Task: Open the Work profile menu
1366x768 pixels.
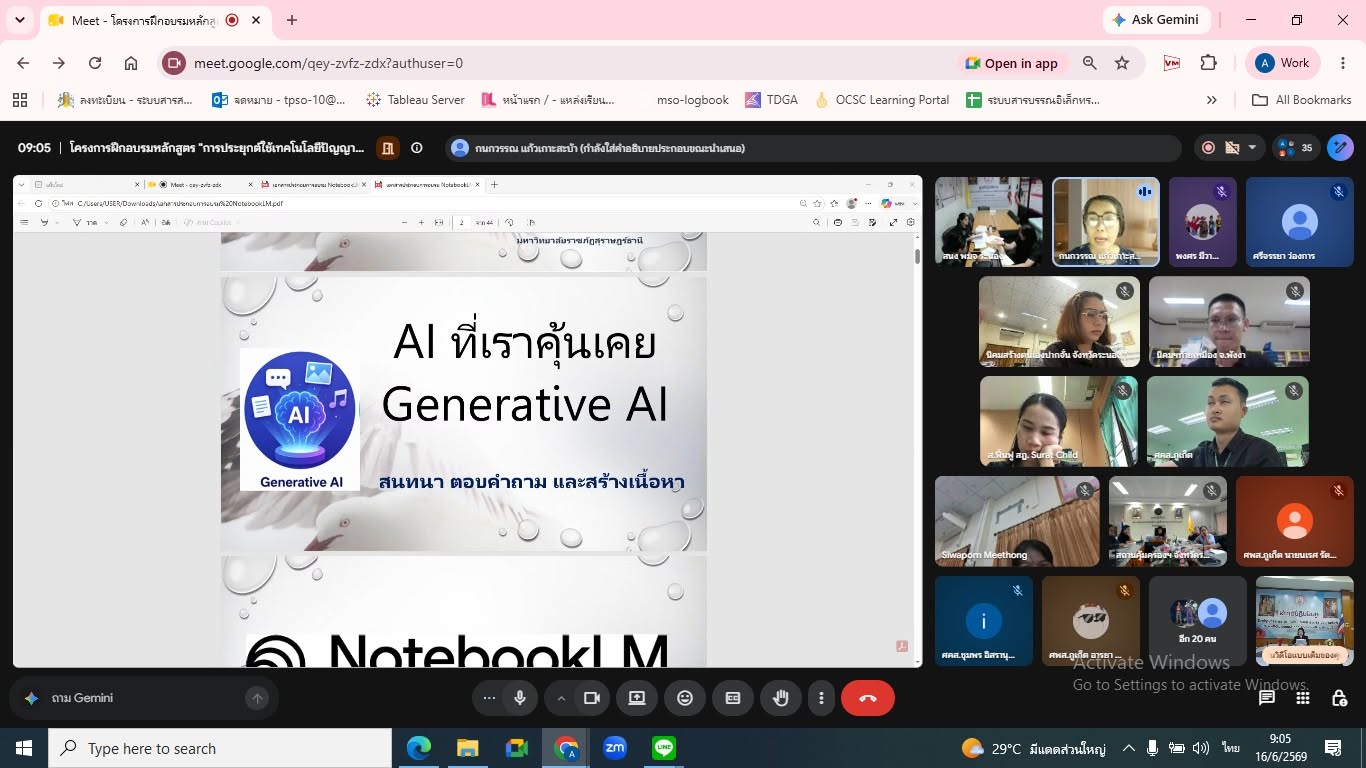Action: click(x=1284, y=63)
